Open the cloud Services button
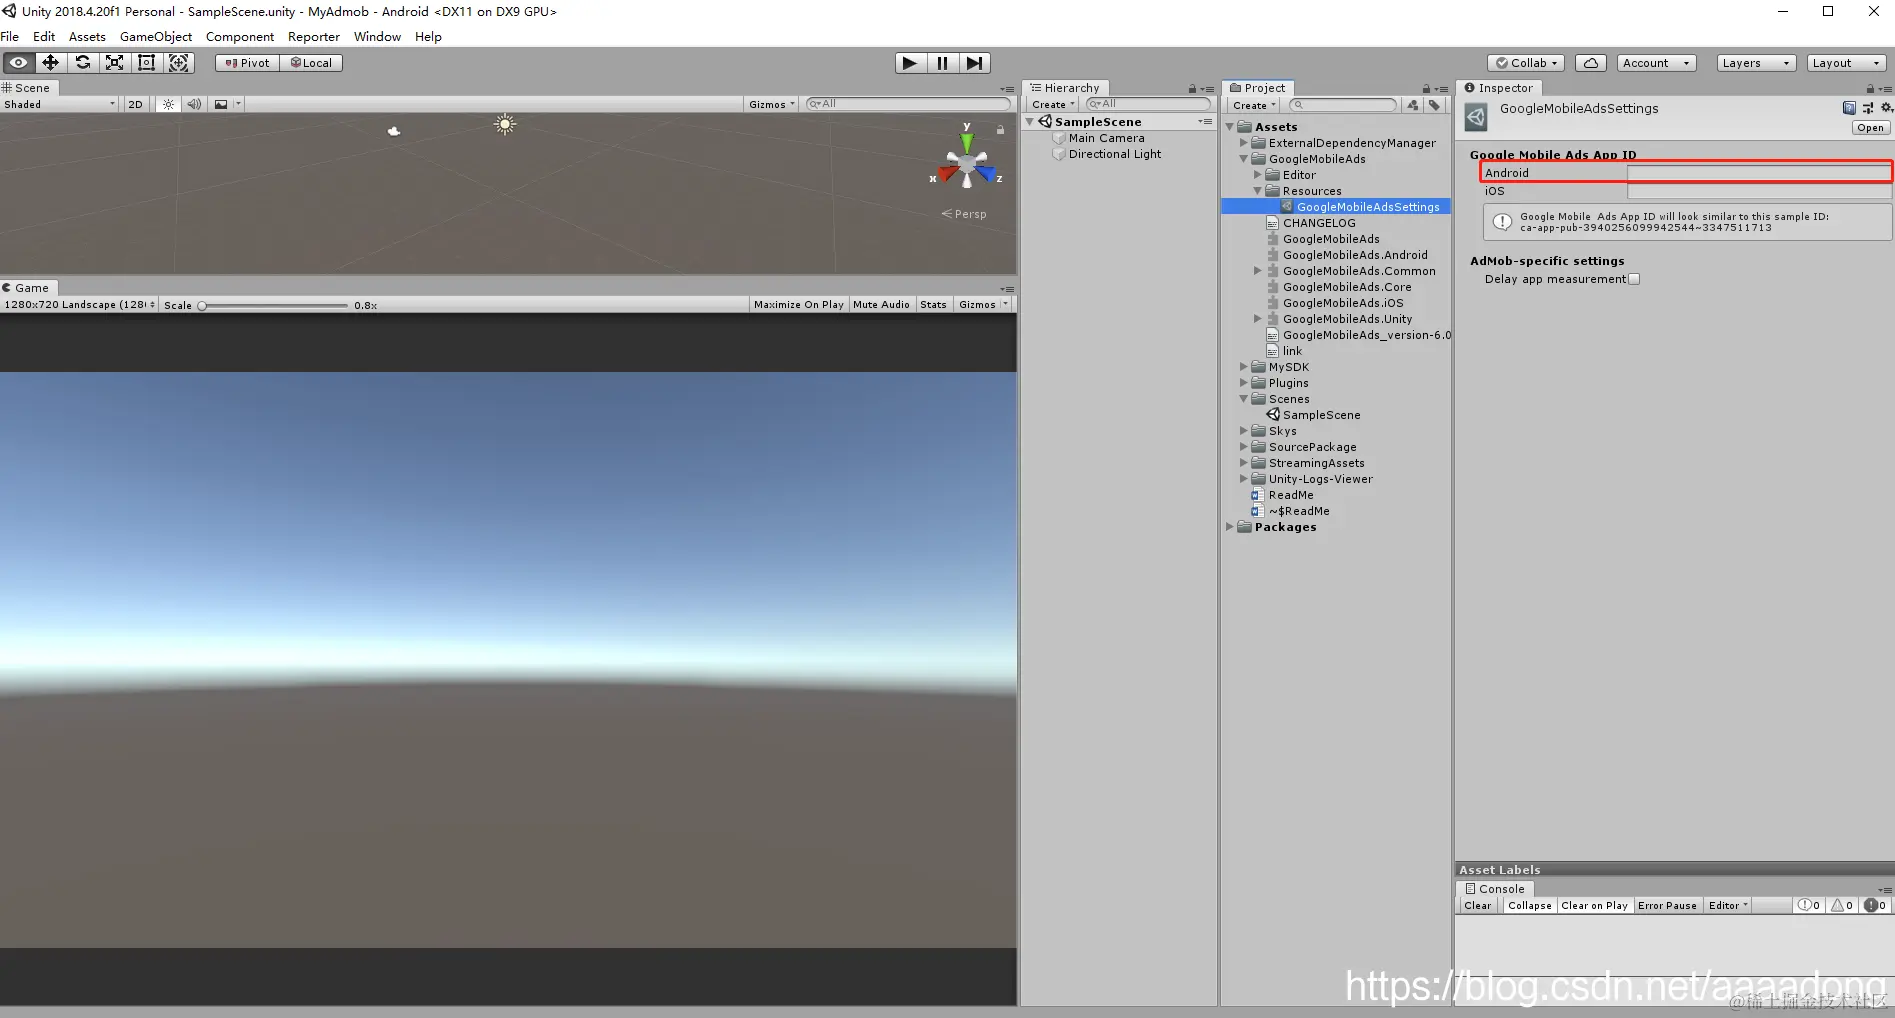The width and height of the screenshot is (1895, 1018). (1591, 63)
